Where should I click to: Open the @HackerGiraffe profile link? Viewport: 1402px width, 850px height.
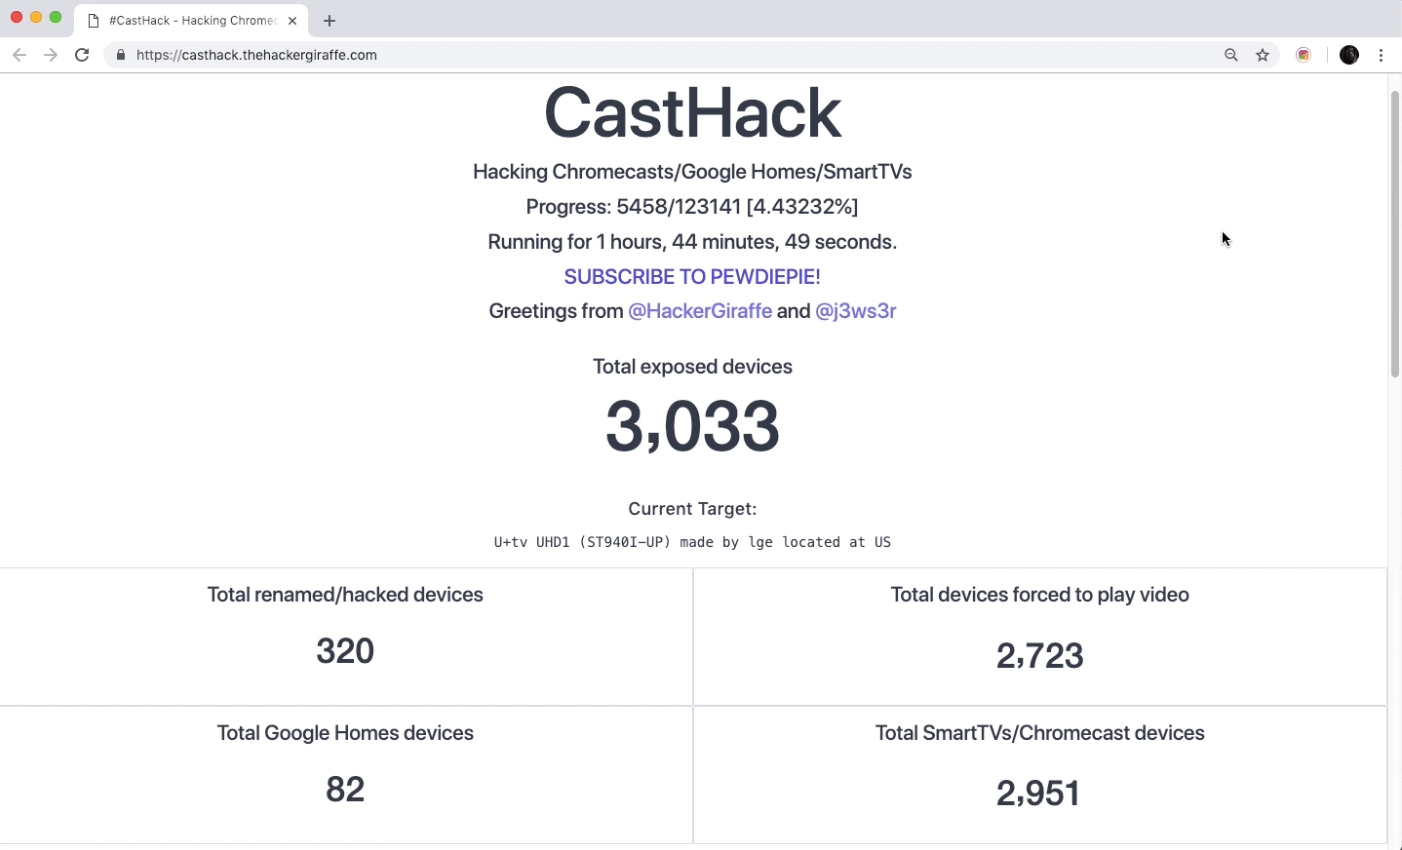tap(700, 311)
